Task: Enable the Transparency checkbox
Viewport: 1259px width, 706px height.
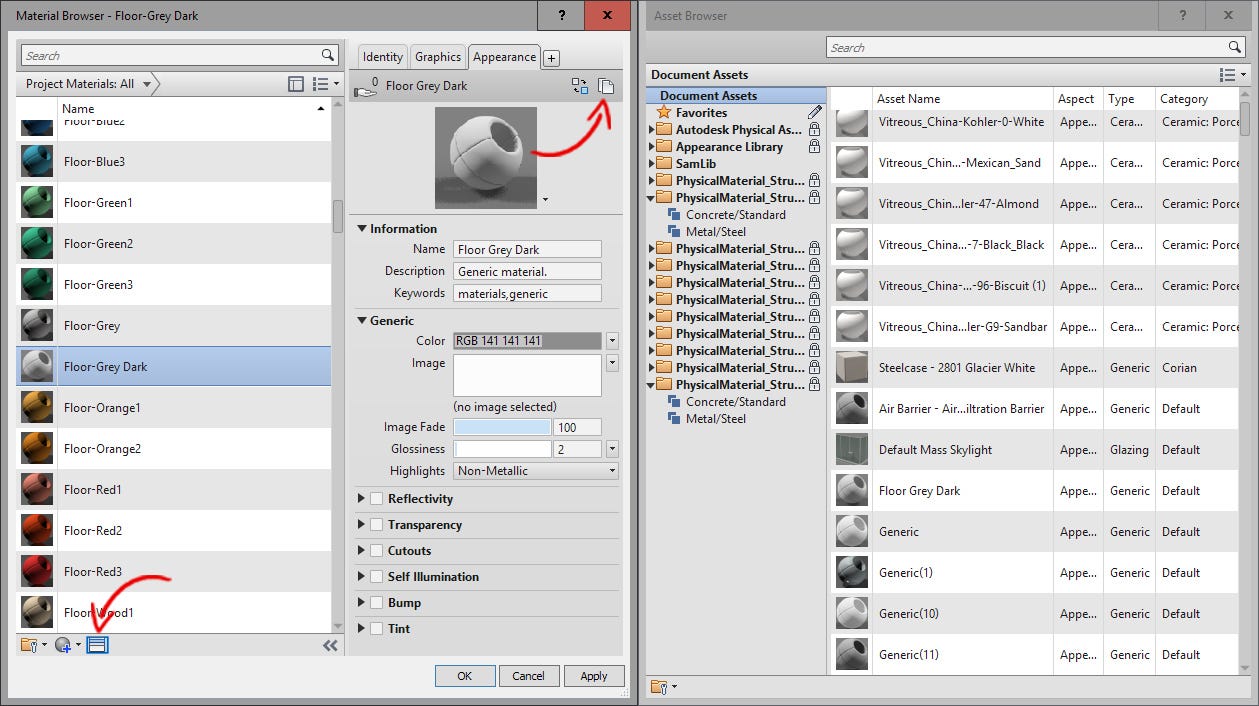Action: coord(377,524)
